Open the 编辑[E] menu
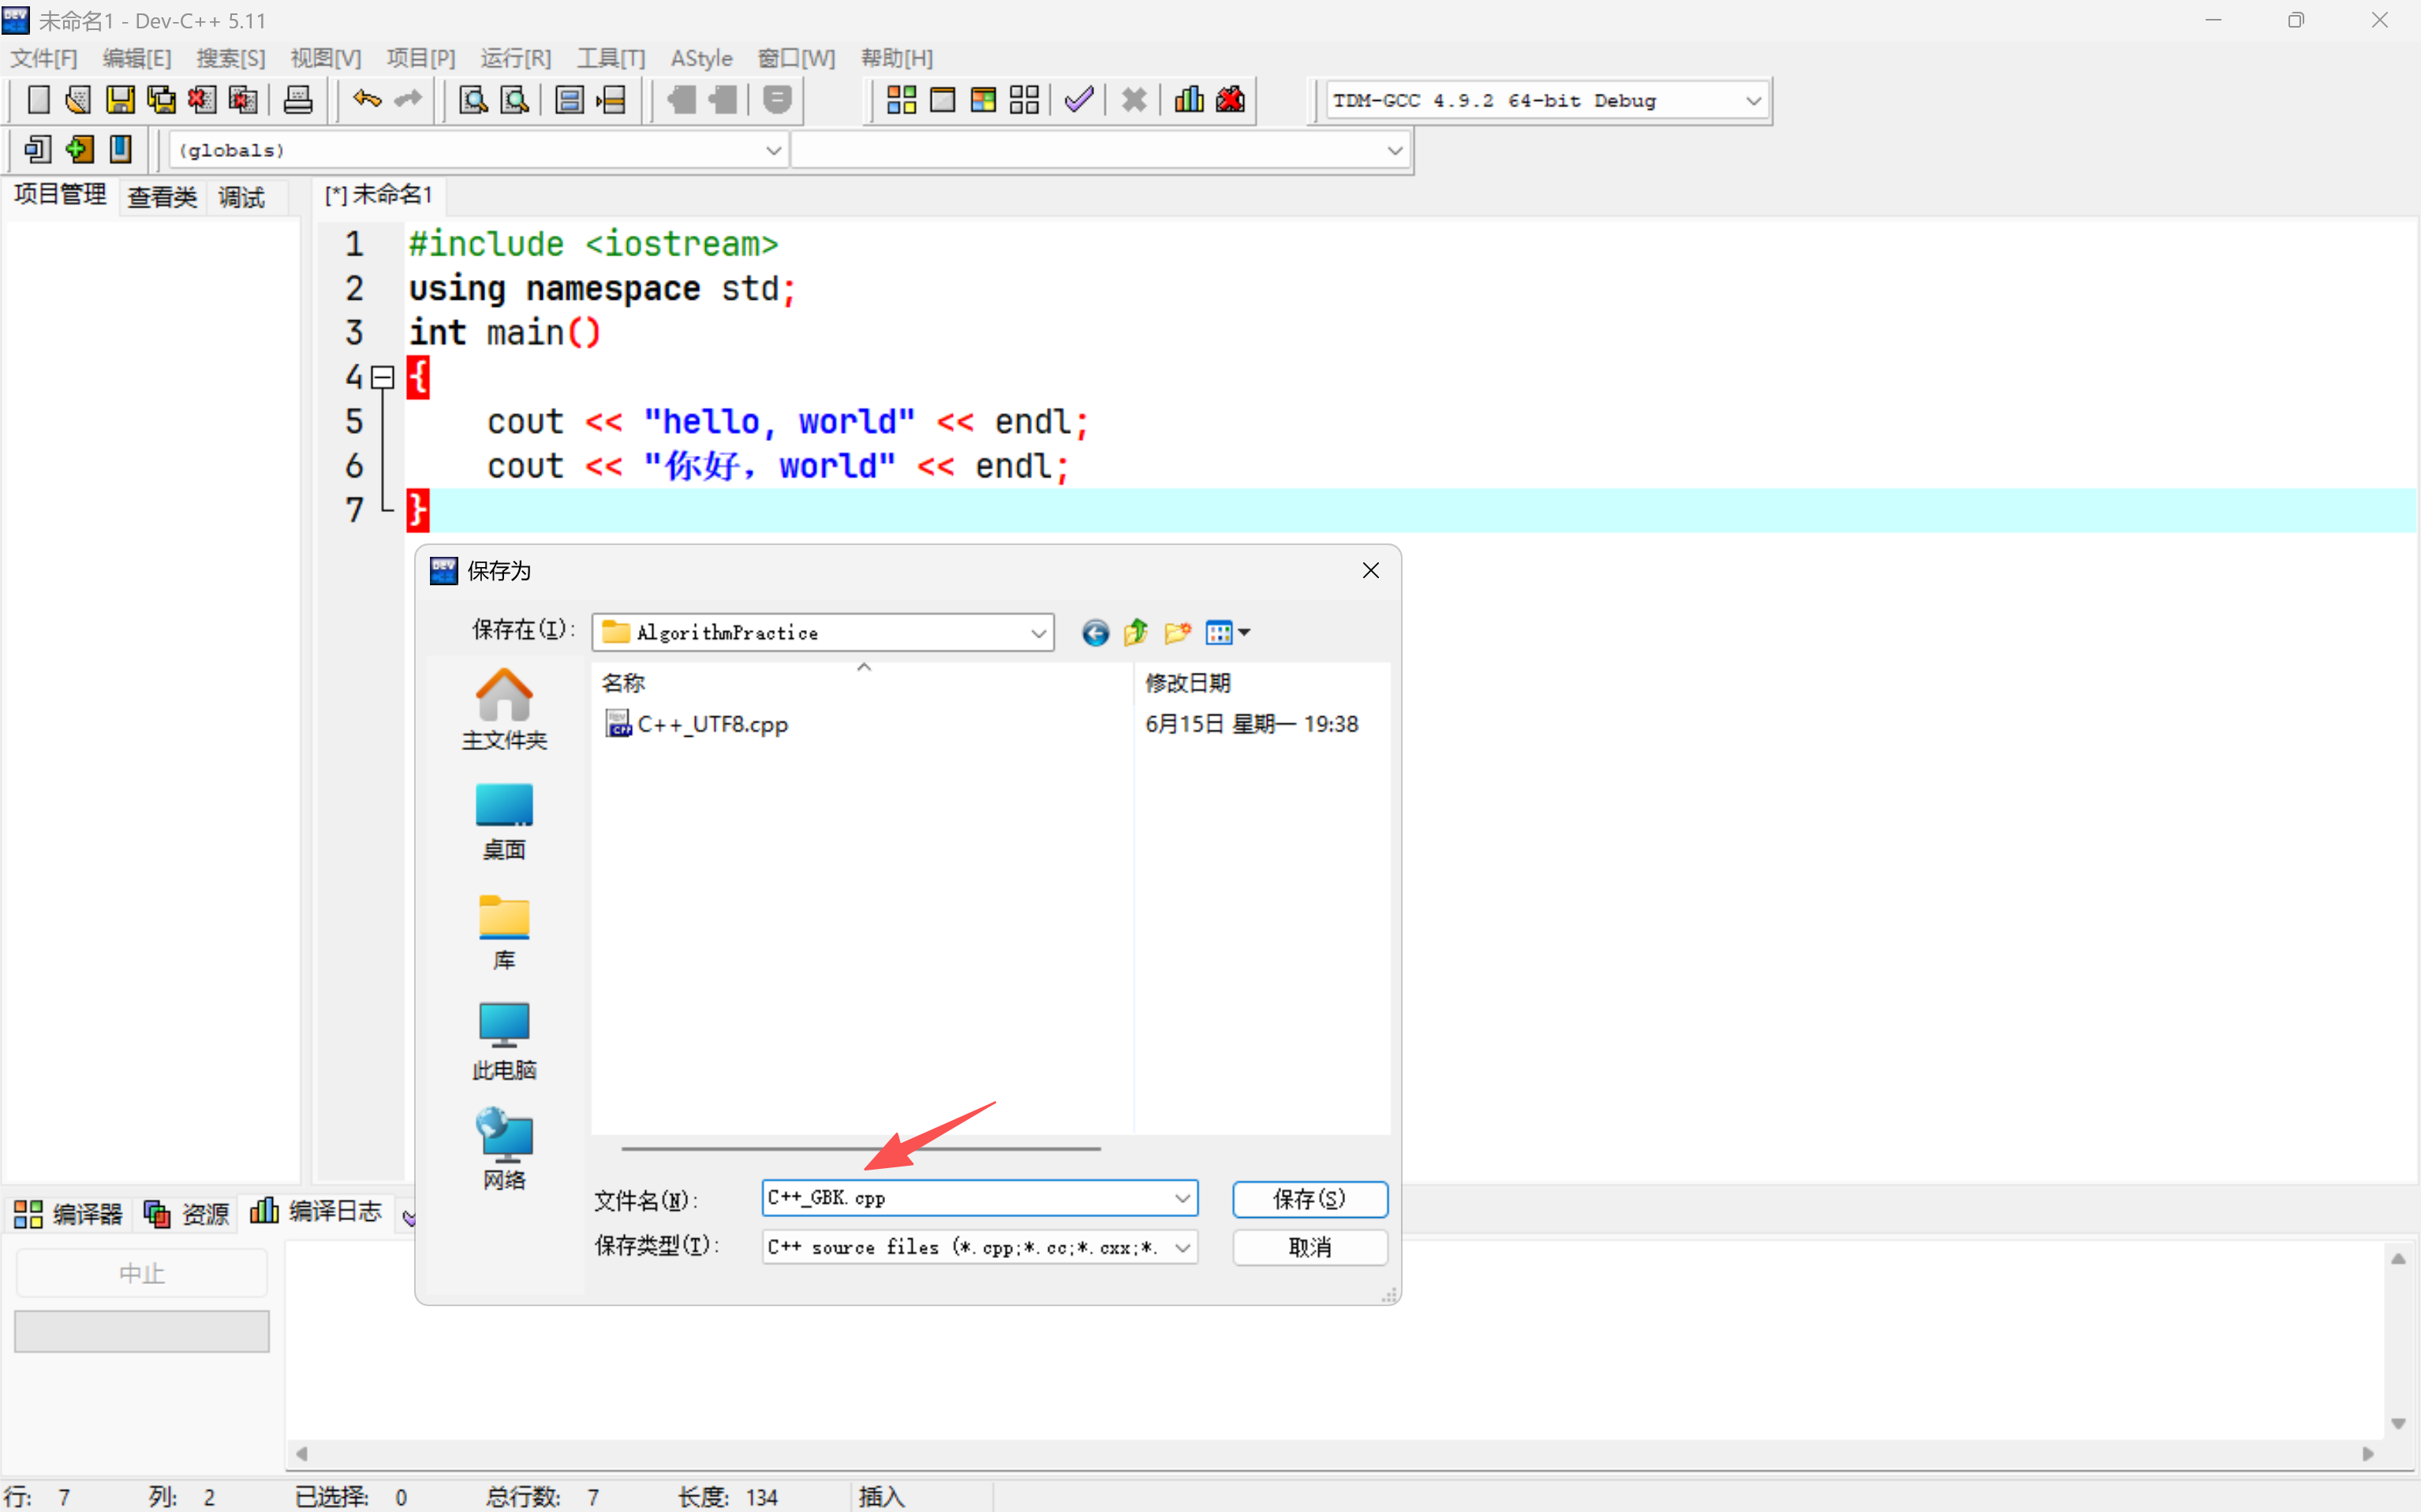Image resolution: width=2421 pixels, height=1512 pixels. (137, 58)
